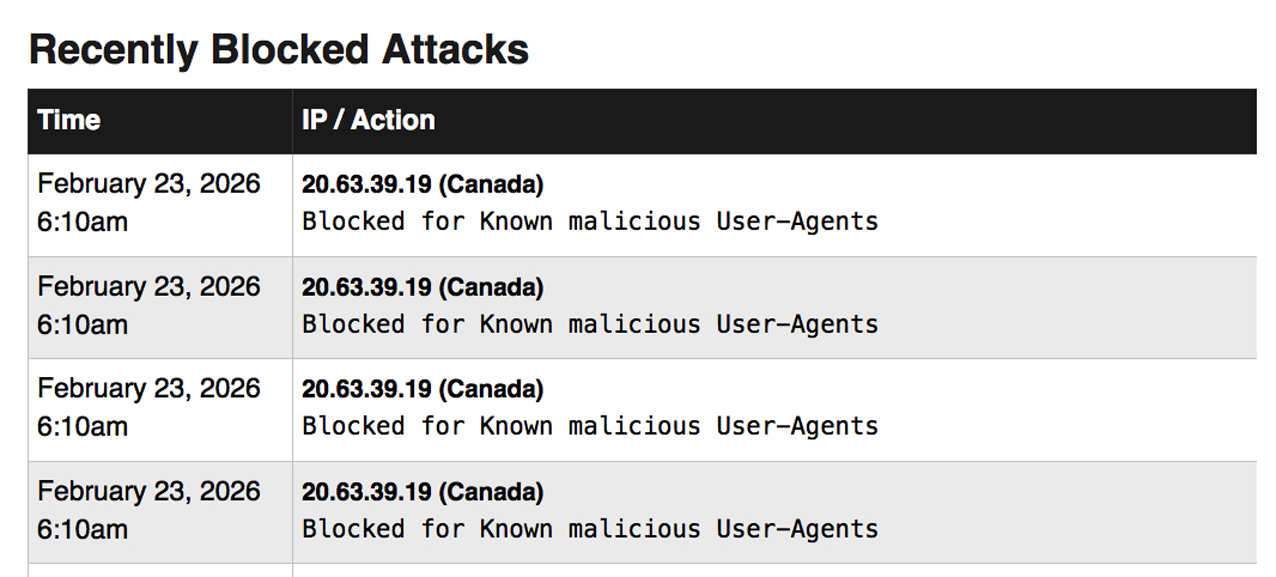Click the 6:10am time in the first row
The width and height of the screenshot is (1276, 577).
[x=82, y=222]
